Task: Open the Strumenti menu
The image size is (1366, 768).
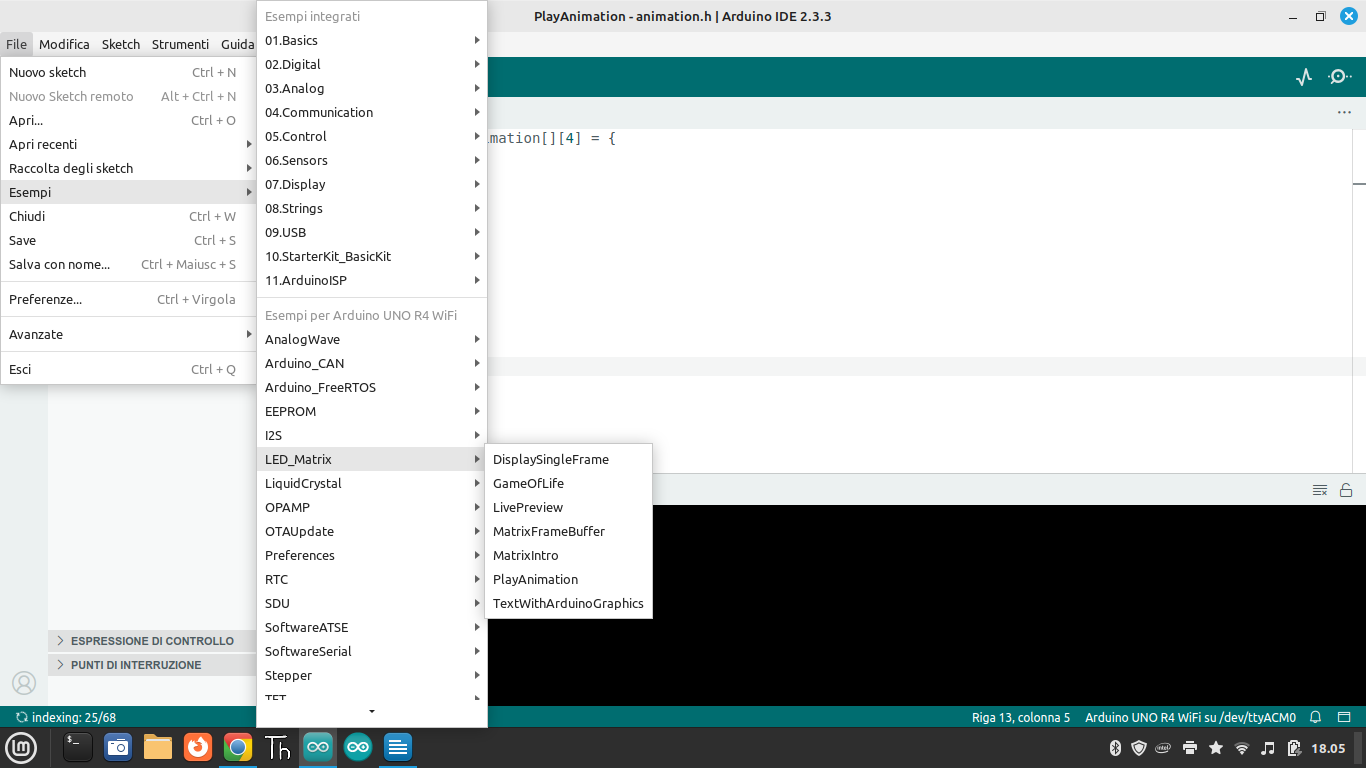Action: click(180, 44)
